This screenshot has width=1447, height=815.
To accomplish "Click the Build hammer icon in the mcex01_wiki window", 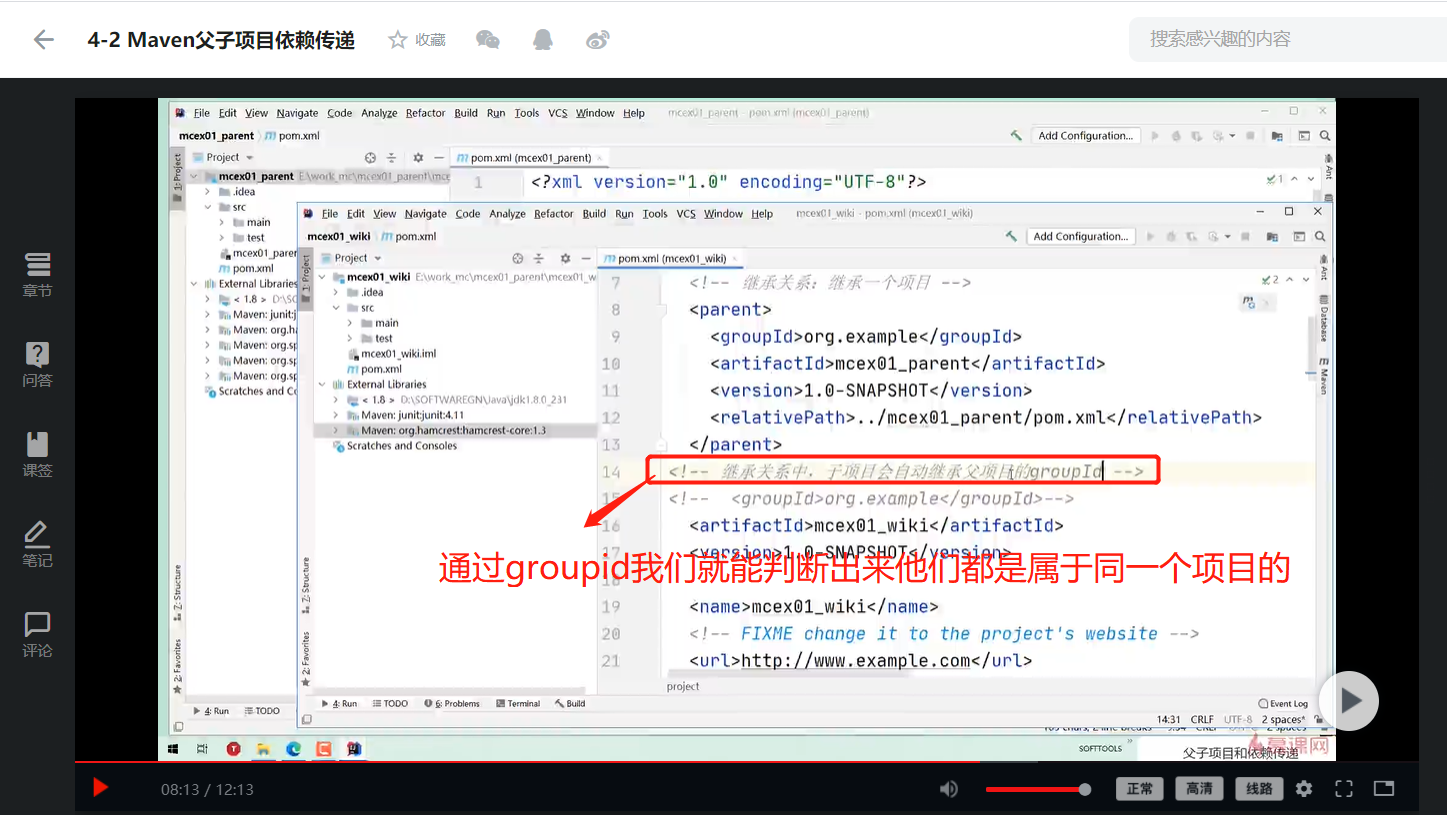I will coord(1012,237).
